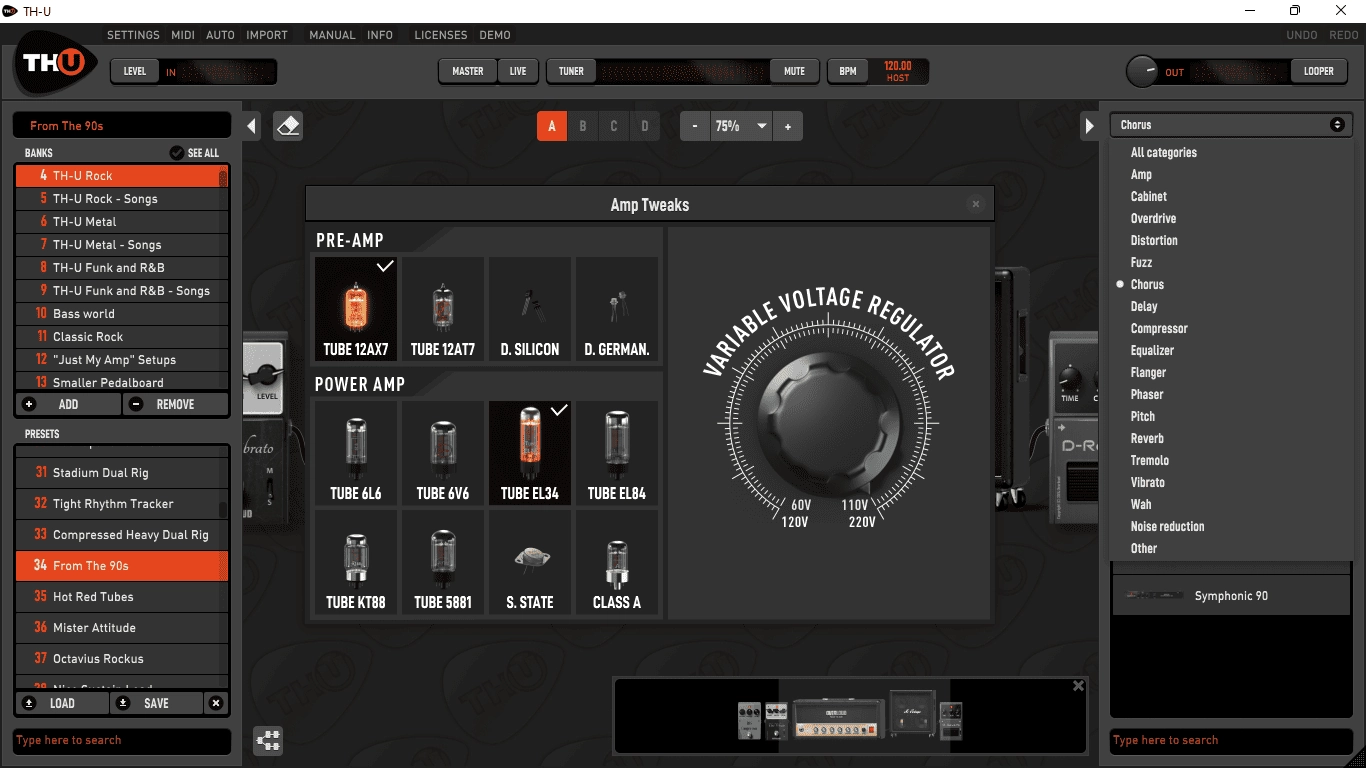Select the TUBE 12AT7 pre-amp tube

point(443,309)
